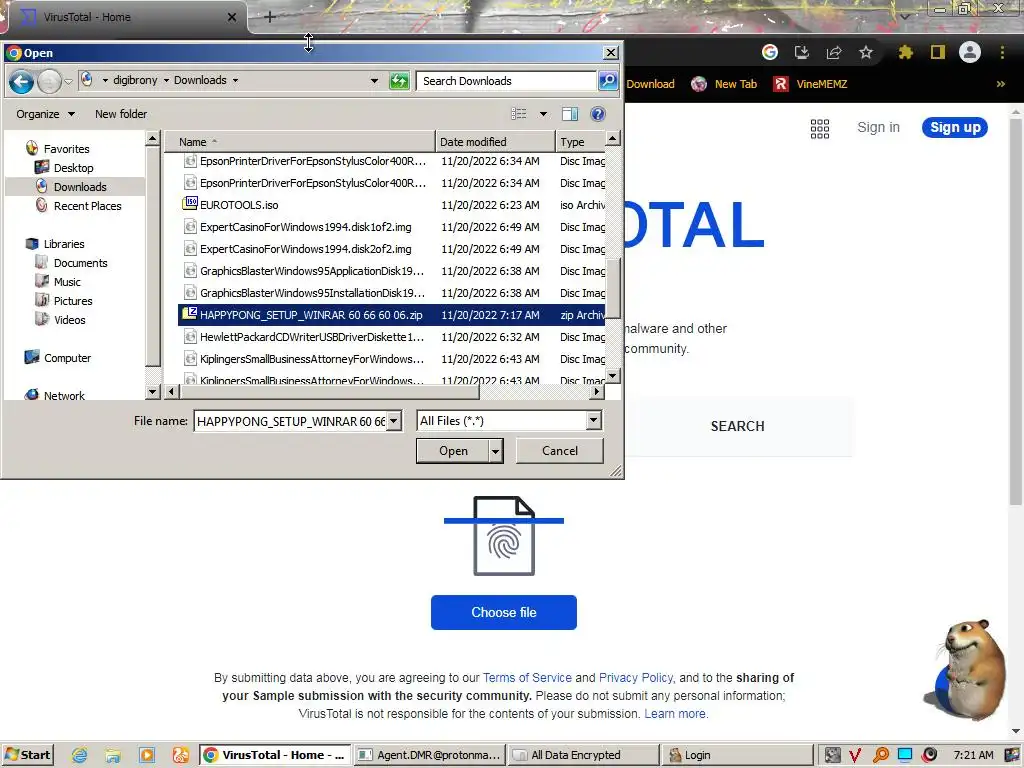Open dialog help icon
The height and width of the screenshot is (768, 1024).
(597, 114)
